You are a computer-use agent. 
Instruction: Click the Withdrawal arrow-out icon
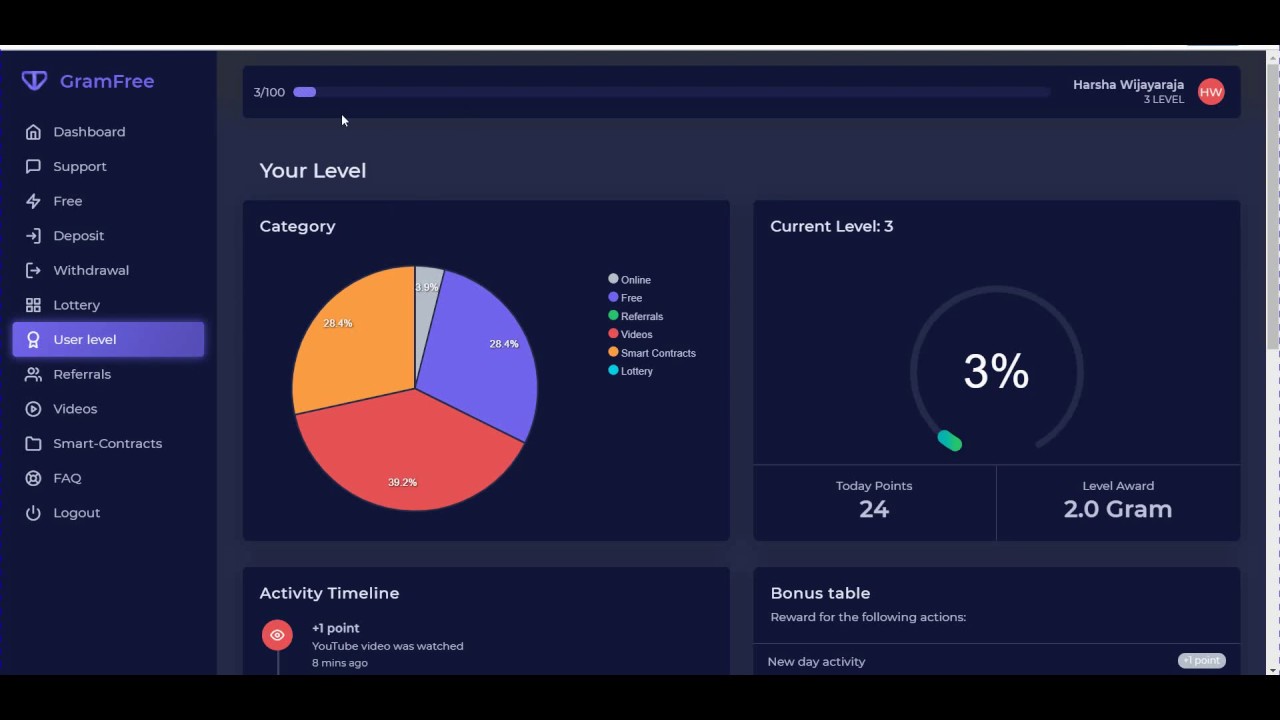click(x=33, y=270)
